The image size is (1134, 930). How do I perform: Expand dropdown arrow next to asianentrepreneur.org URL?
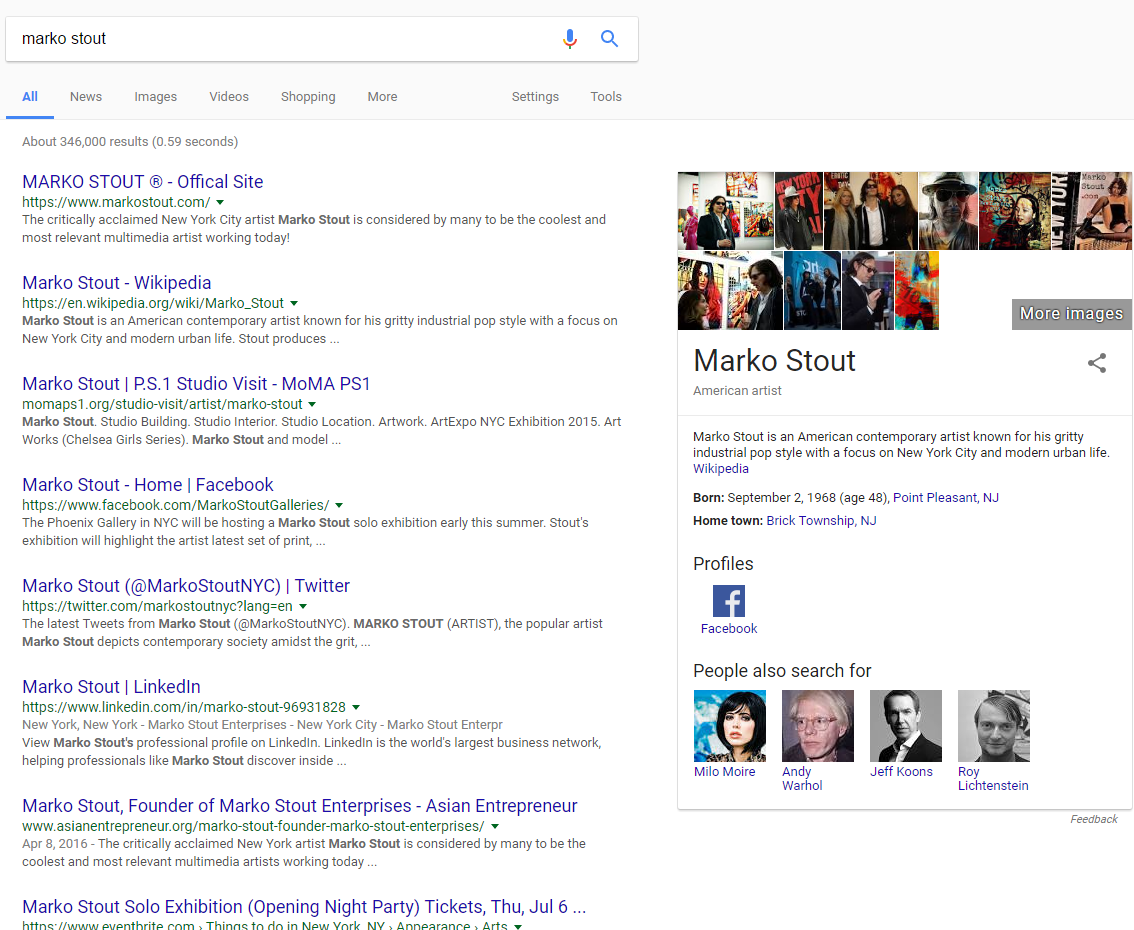(495, 827)
